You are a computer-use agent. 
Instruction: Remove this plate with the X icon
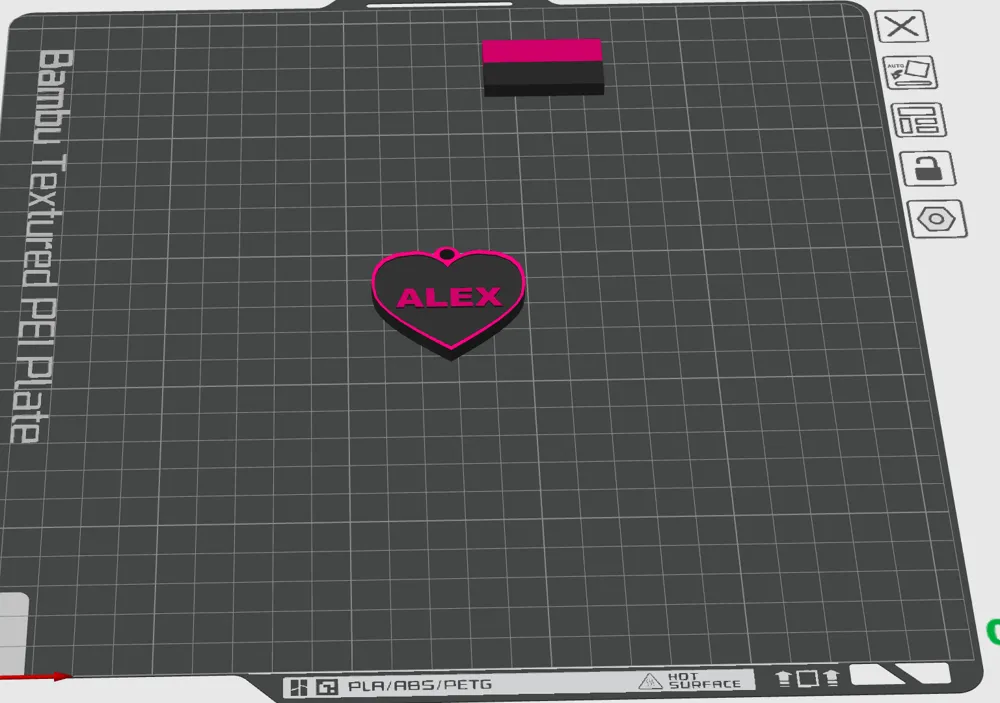coord(901,27)
